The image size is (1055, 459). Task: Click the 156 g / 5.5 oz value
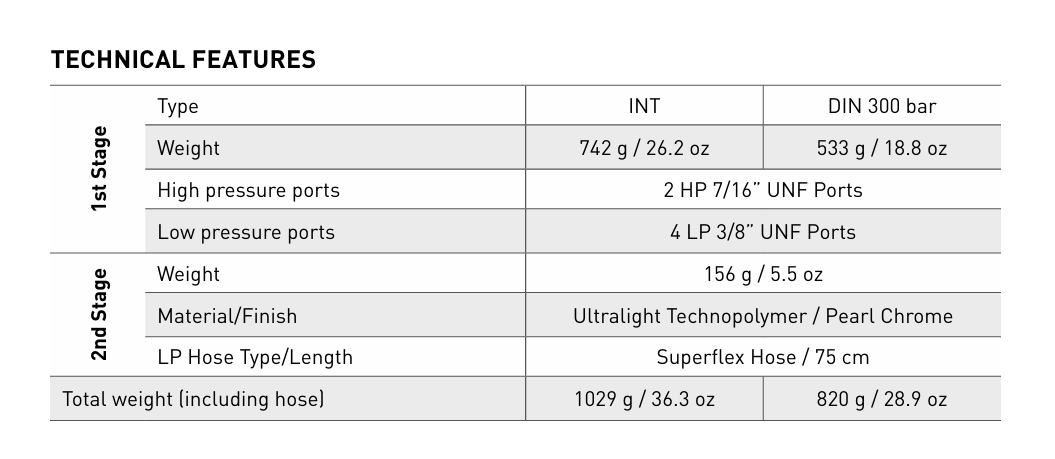click(x=763, y=274)
